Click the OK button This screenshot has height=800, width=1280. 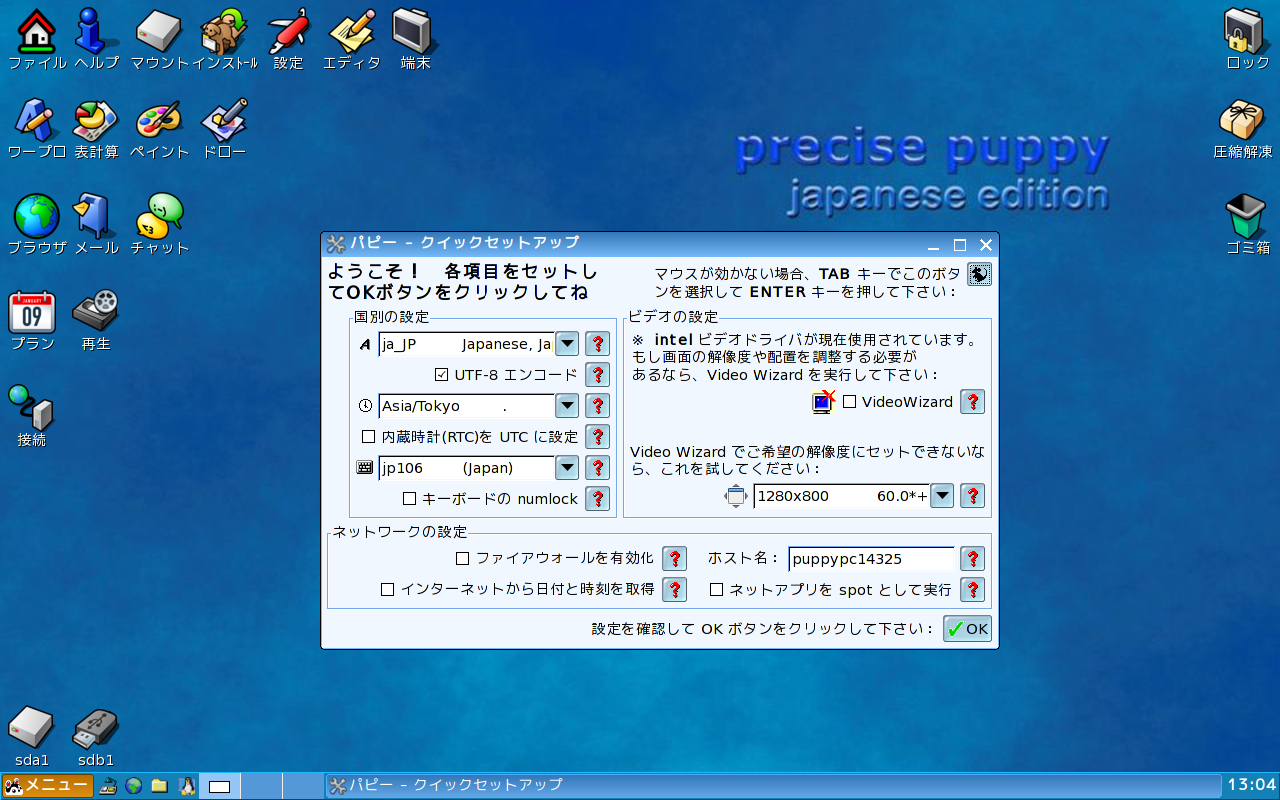click(967, 629)
